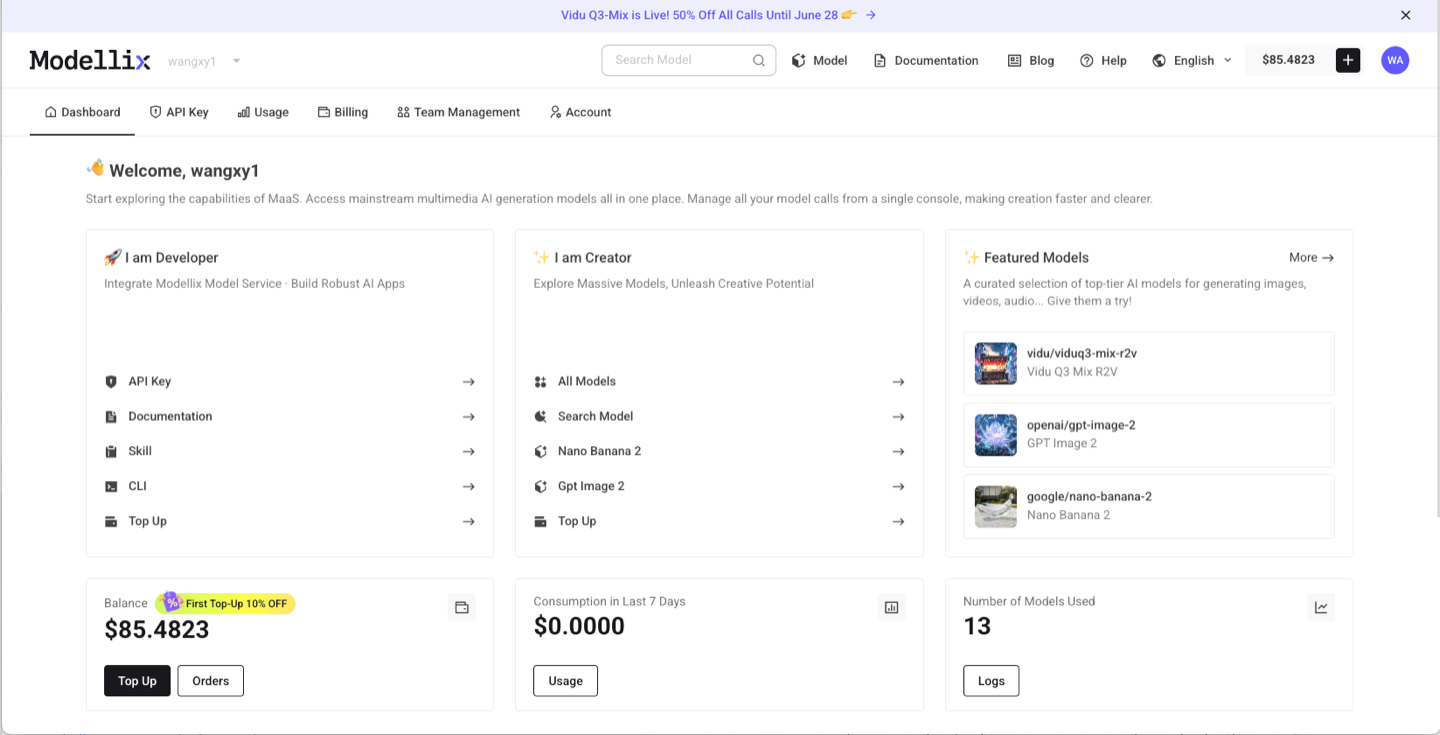The image size is (1440, 735).
Task: Click the Search Model row text
Action: point(595,417)
